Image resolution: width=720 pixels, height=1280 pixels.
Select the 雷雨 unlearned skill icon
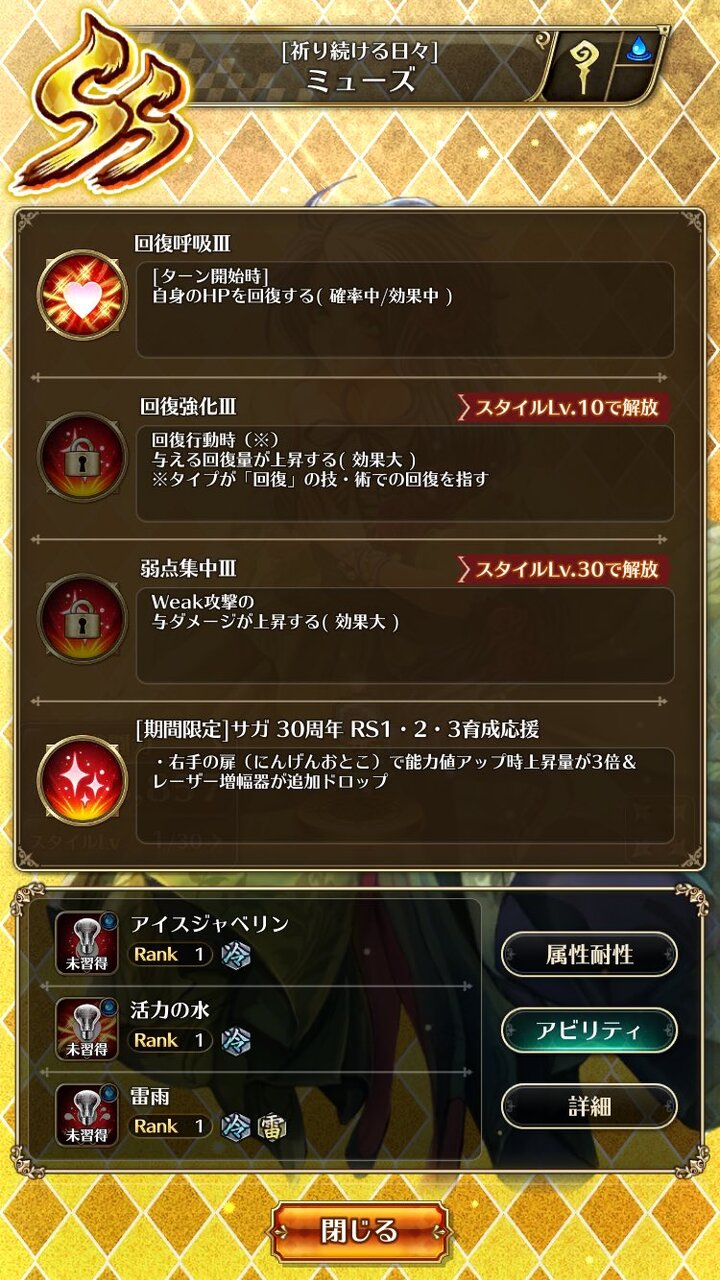(87, 1115)
